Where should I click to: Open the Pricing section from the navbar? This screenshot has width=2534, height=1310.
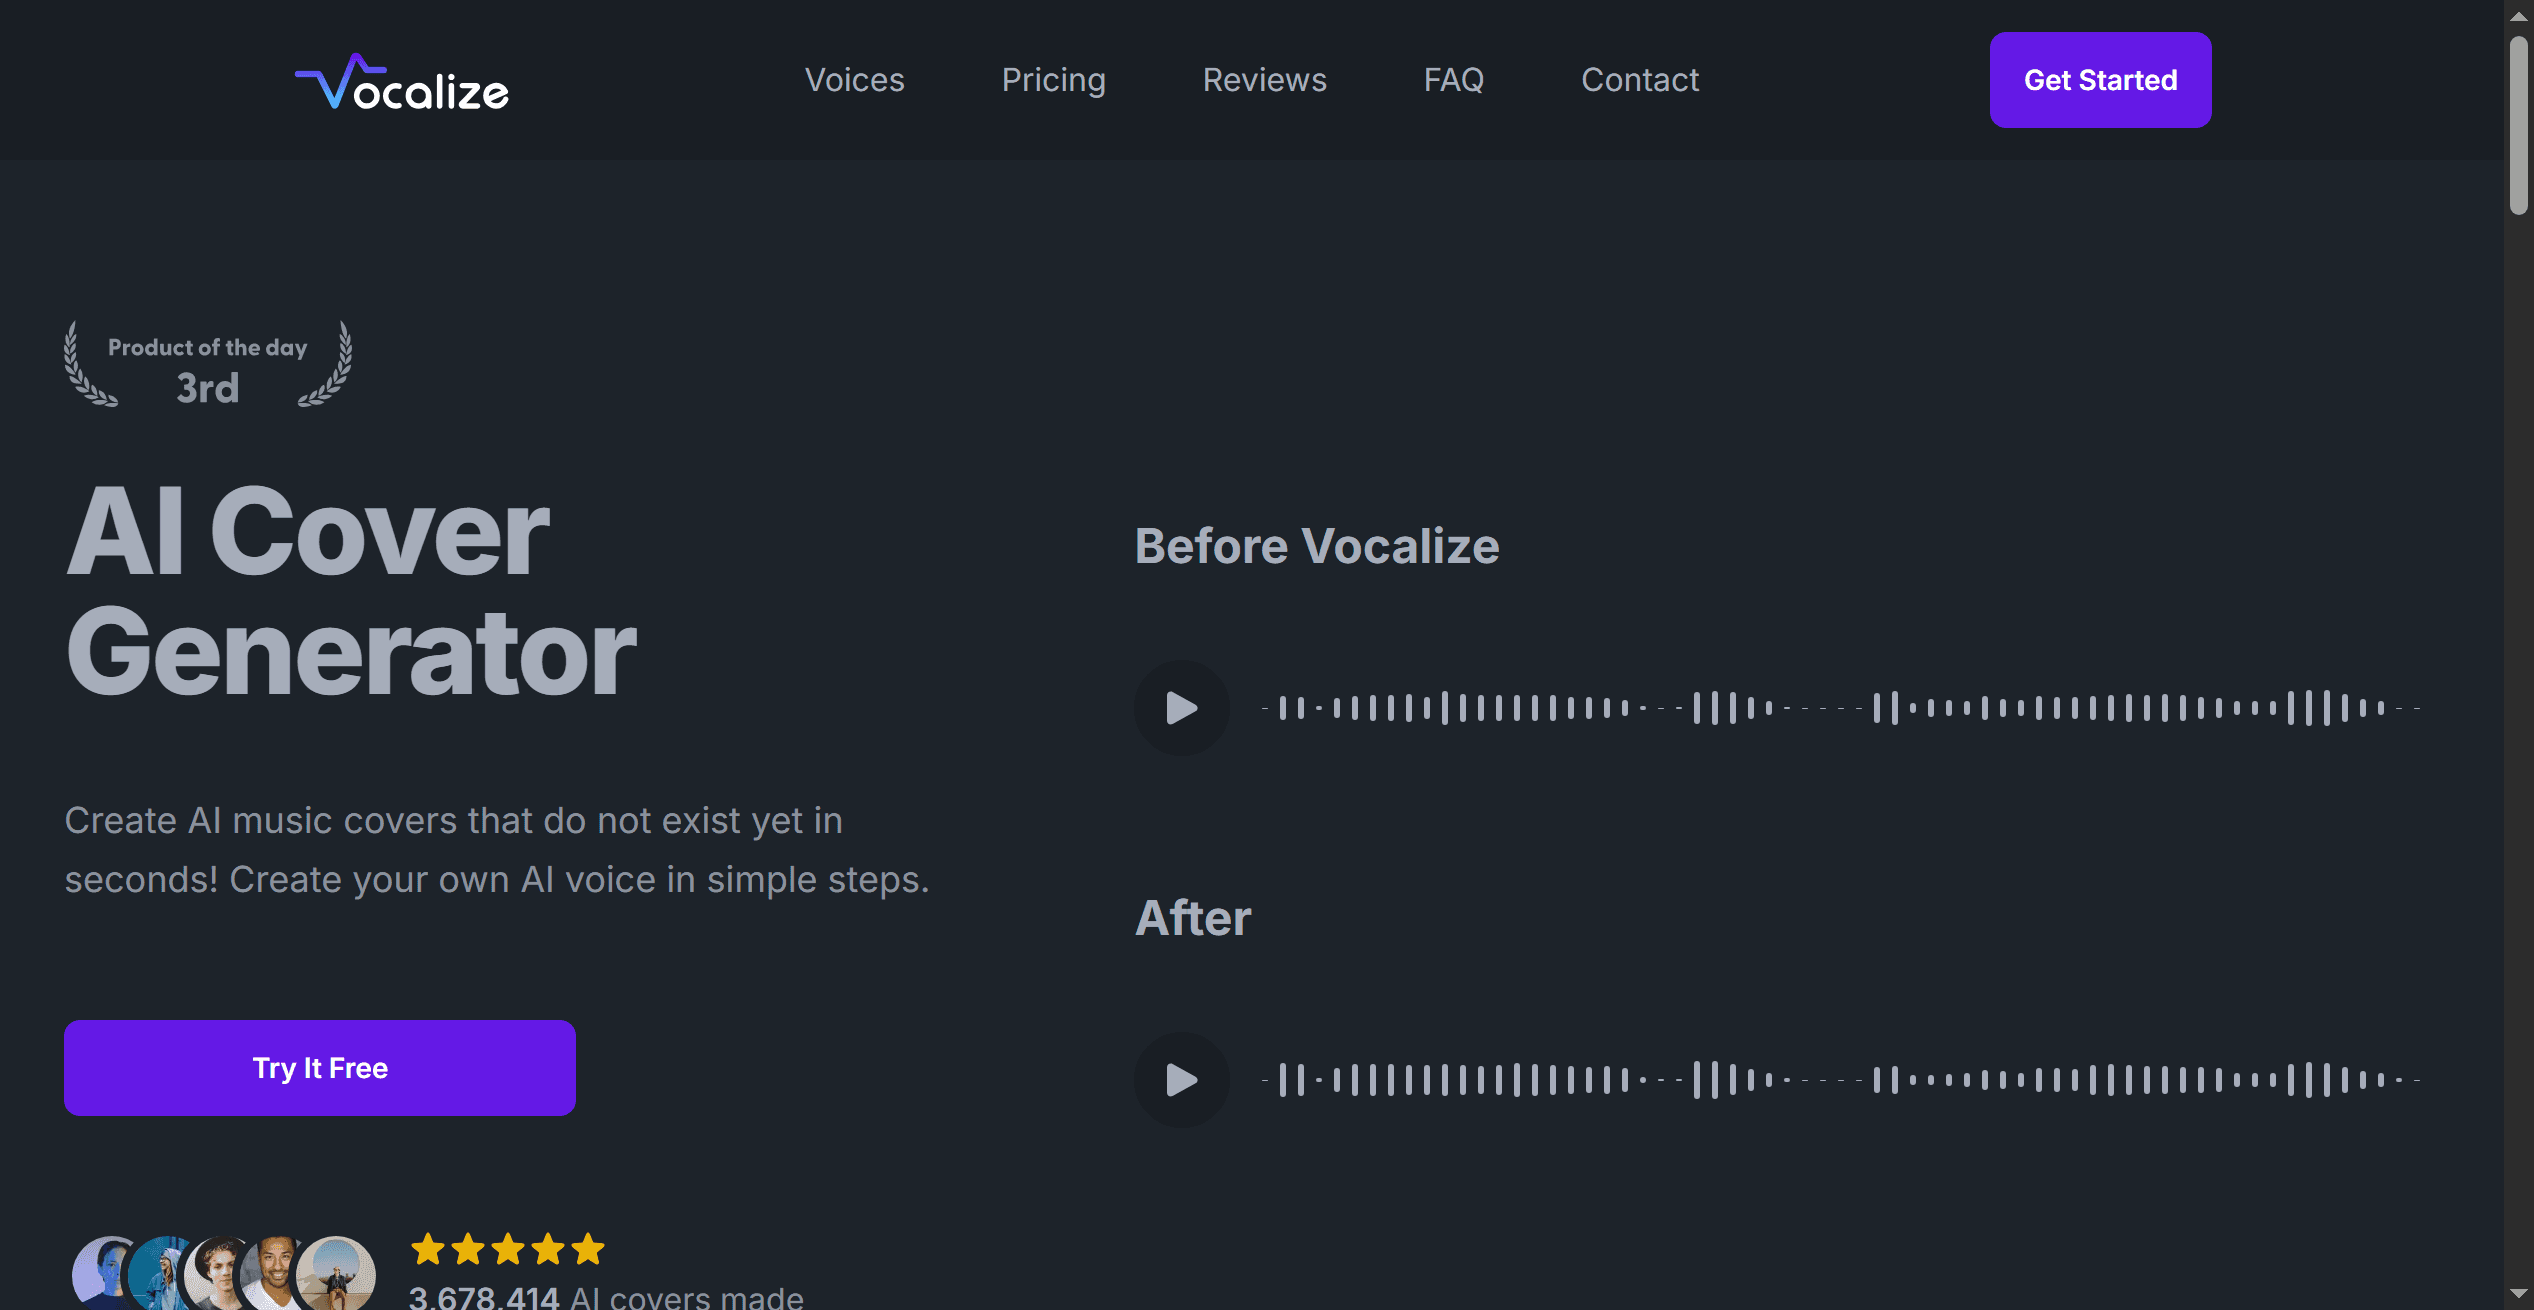[1054, 80]
